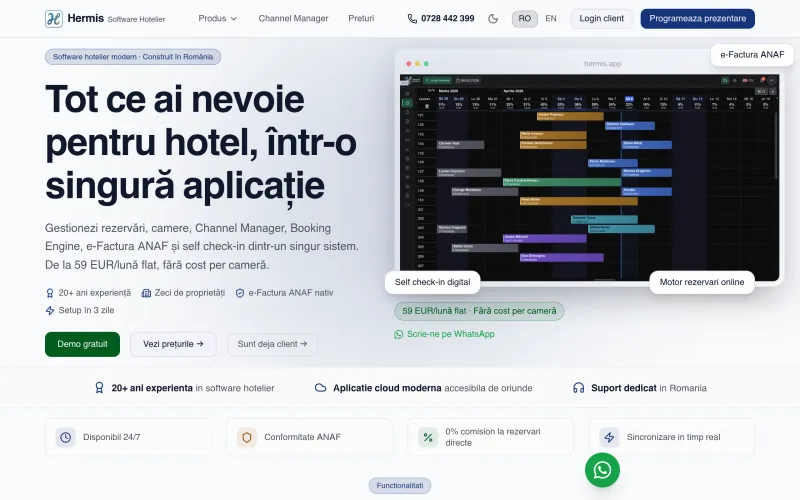Click Software hotelier modern badge
The width and height of the screenshot is (800, 500).
click(133, 57)
